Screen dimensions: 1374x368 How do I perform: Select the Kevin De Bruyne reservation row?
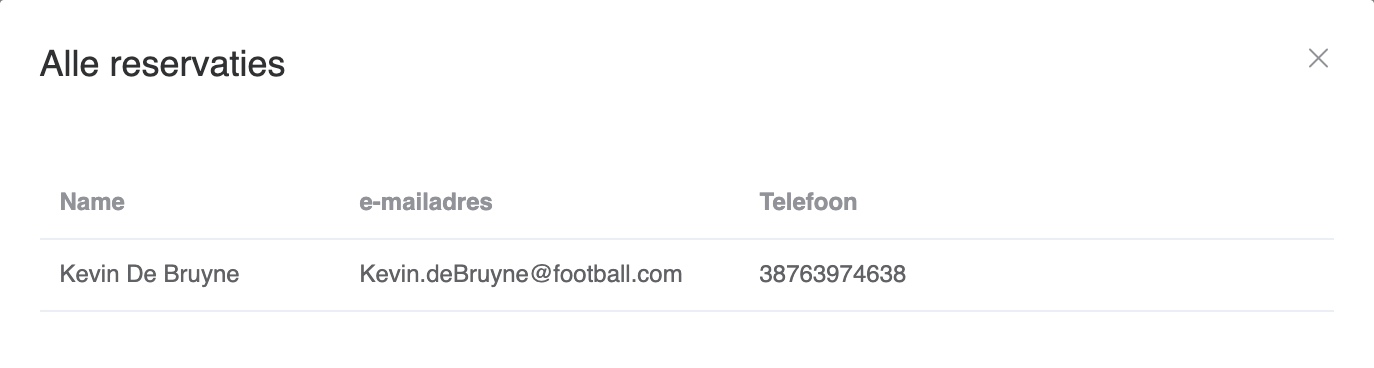coord(686,275)
